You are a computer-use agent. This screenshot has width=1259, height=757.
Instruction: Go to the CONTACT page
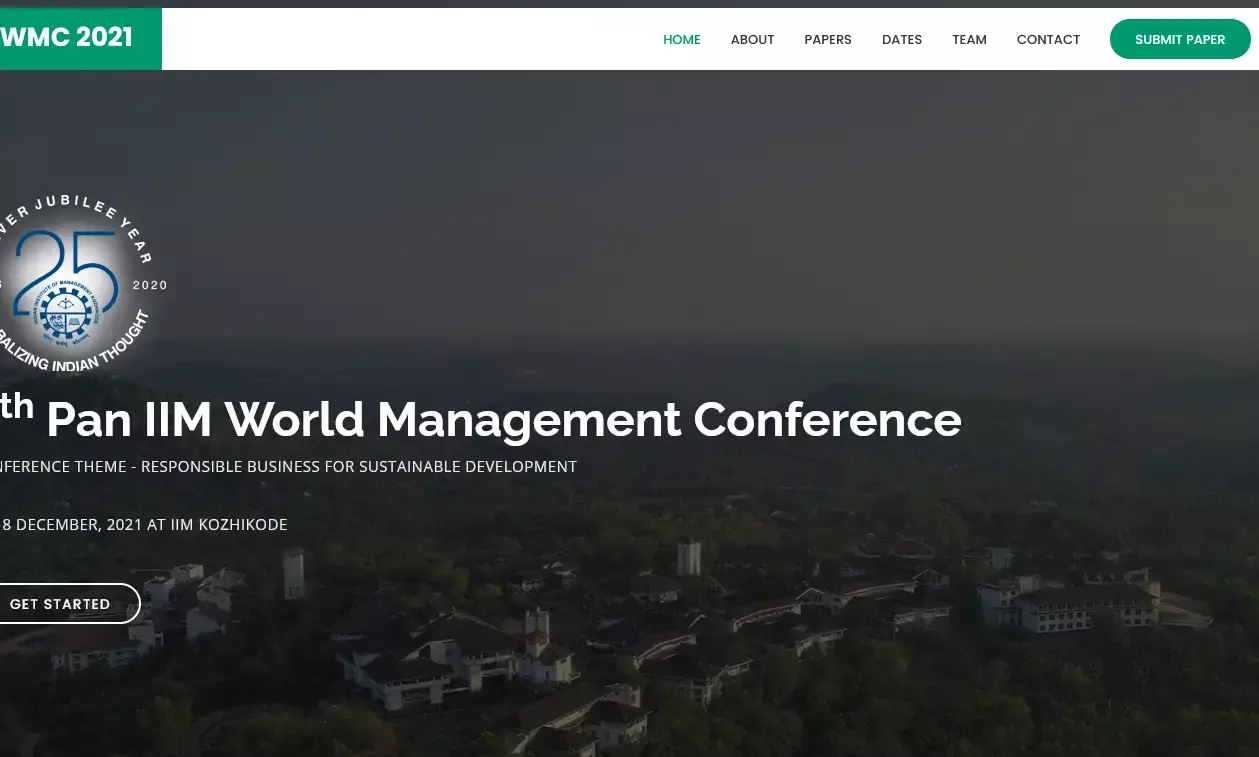click(x=1048, y=39)
